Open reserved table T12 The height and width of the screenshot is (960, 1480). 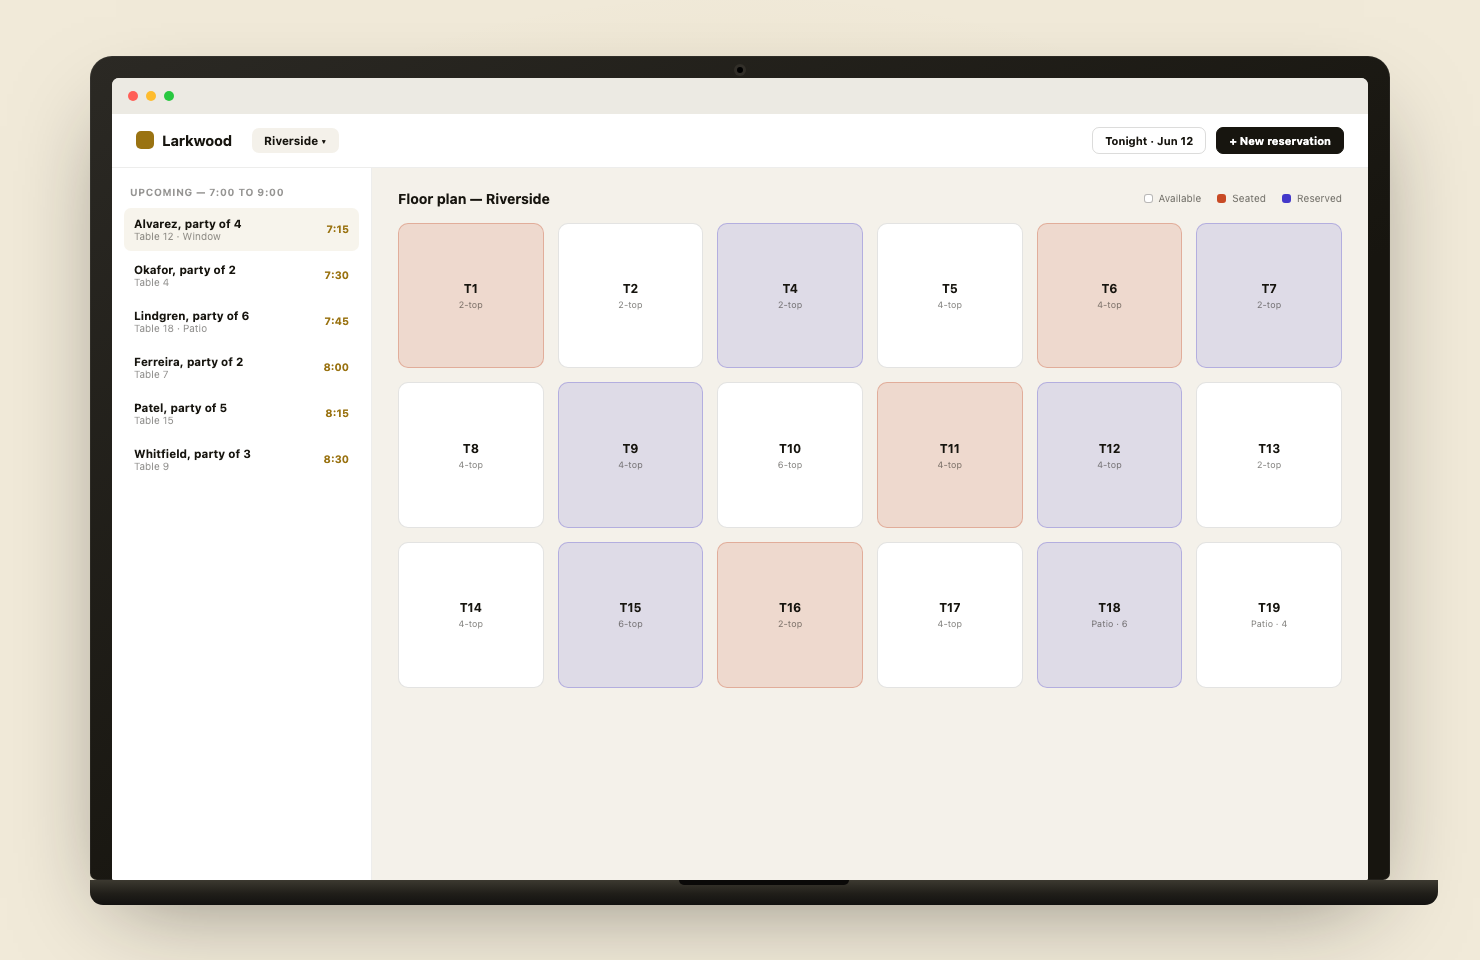tap(1109, 455)
